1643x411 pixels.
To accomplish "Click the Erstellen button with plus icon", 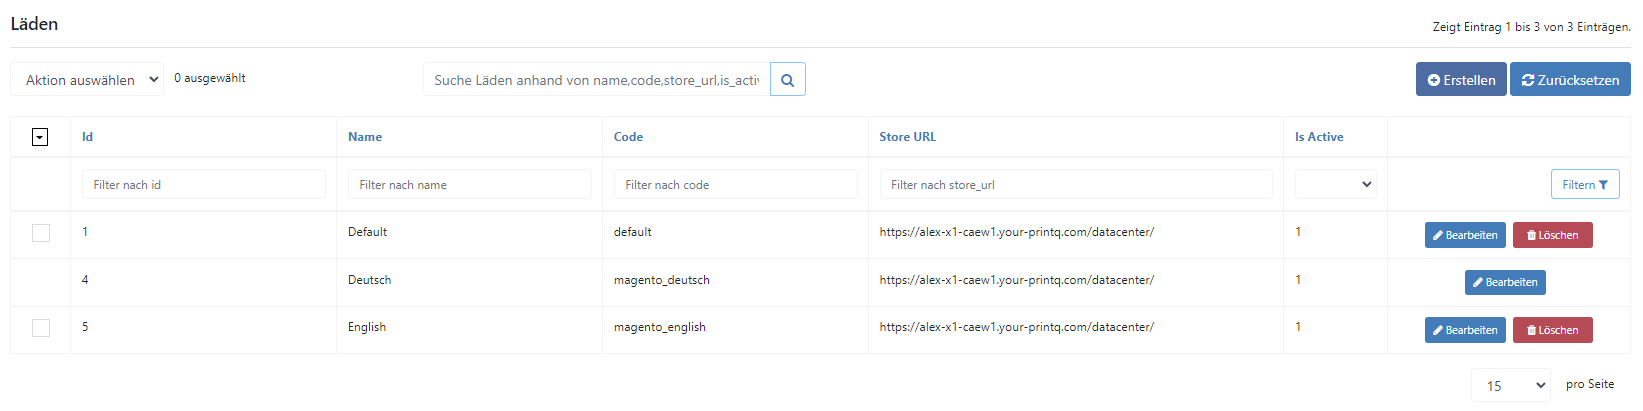I will pyautogui.click(x=1461, y=80).
